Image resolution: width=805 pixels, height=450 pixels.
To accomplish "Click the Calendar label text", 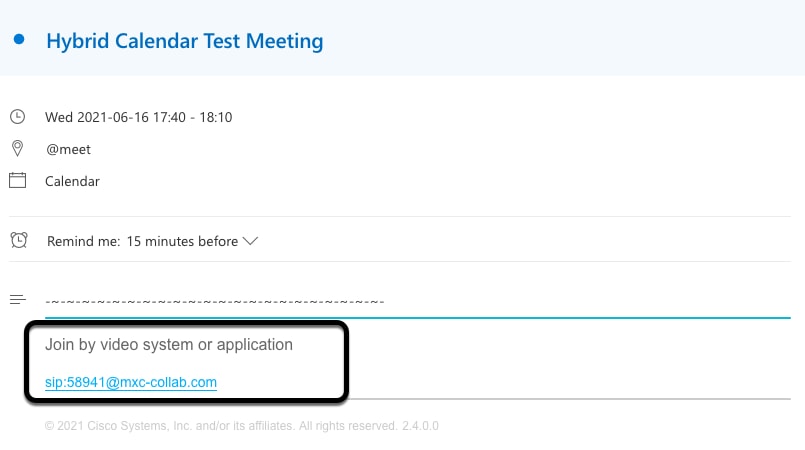I will point(72,181).
